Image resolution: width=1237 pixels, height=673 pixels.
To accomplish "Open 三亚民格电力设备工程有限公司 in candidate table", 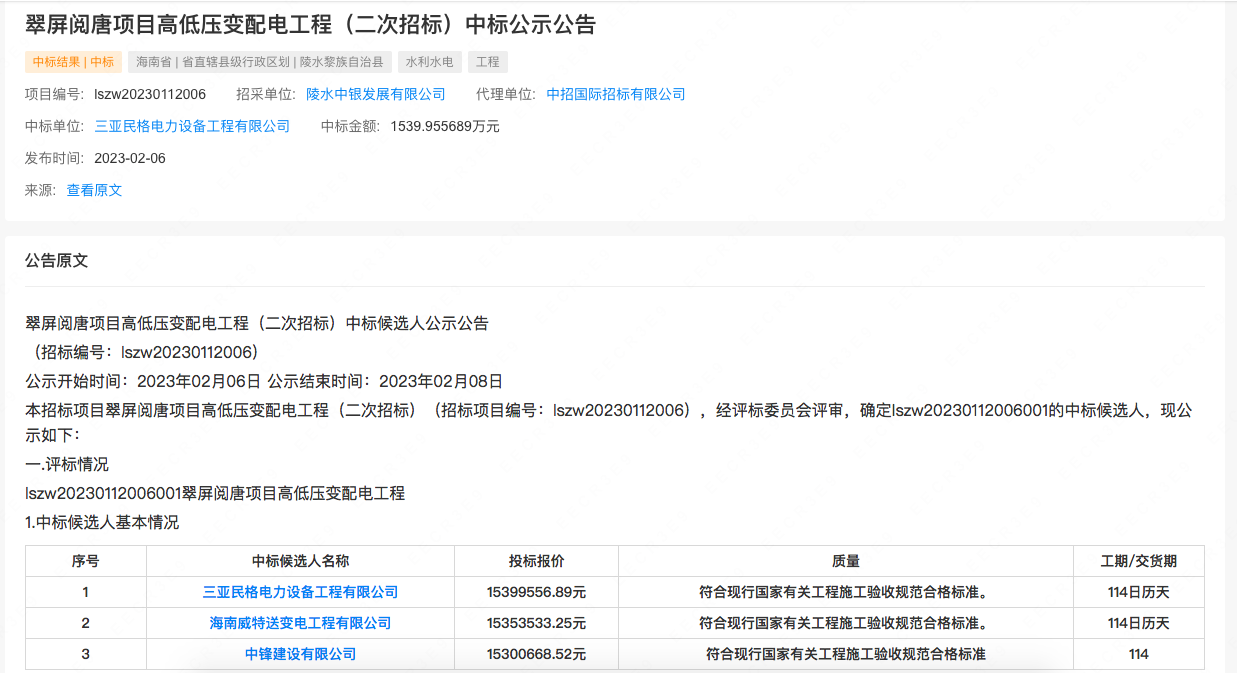I will (300, 592).
